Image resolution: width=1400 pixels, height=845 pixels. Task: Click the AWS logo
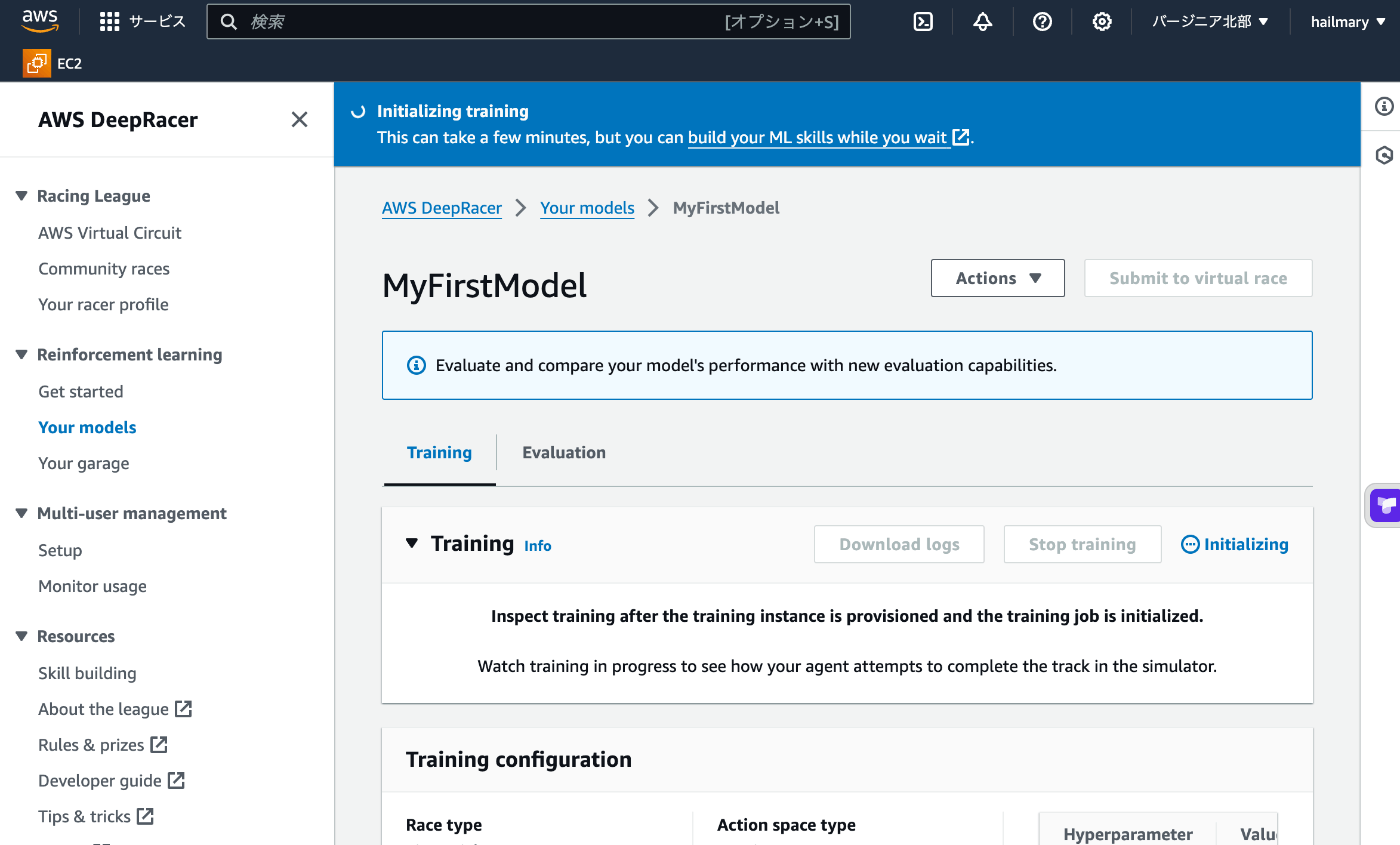pyautogui.click(x=40, y=21)
